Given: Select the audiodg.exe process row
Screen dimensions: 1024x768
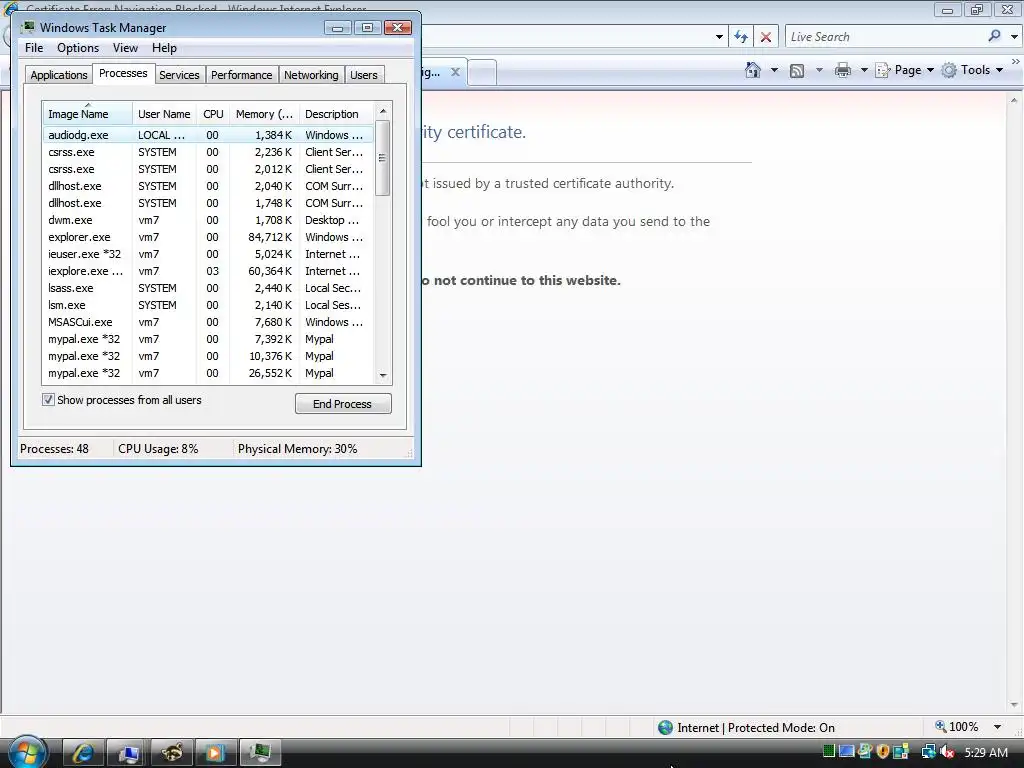Looking at the screenshot, I should point(208,135).
